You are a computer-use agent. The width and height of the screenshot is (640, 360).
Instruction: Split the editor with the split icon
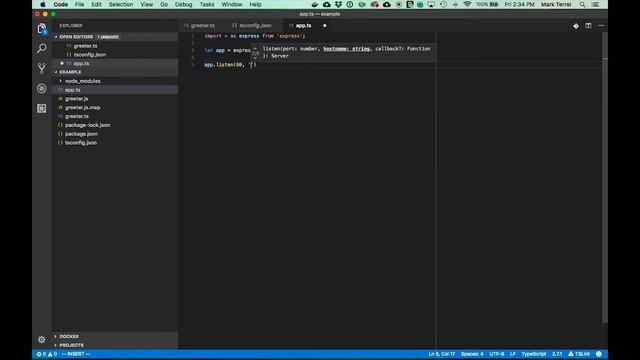[x=588, y=26]
